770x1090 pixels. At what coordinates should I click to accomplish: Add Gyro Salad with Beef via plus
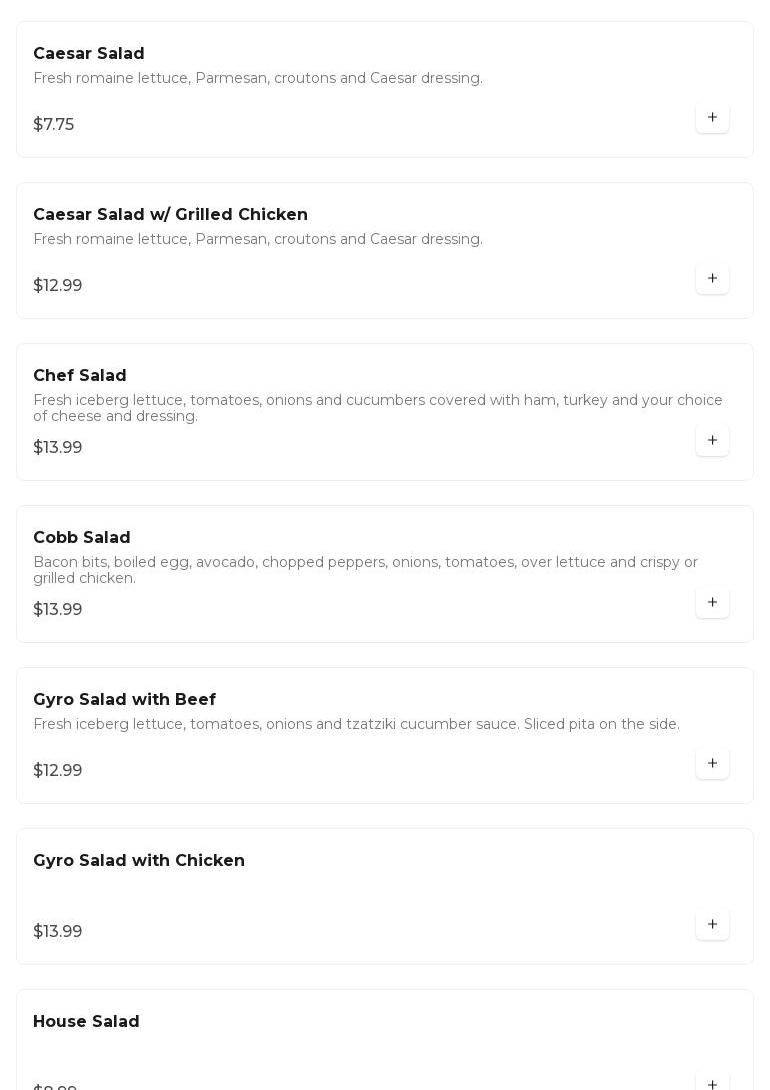coord(712,764)
